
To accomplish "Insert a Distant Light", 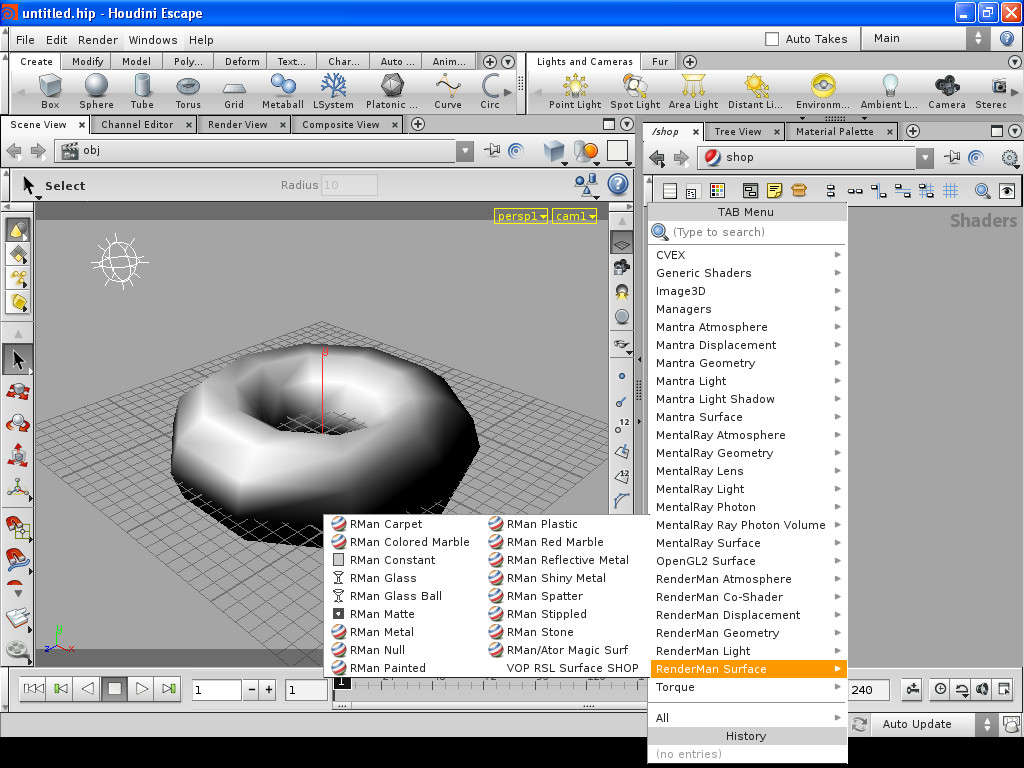I will tap(755, 91).
